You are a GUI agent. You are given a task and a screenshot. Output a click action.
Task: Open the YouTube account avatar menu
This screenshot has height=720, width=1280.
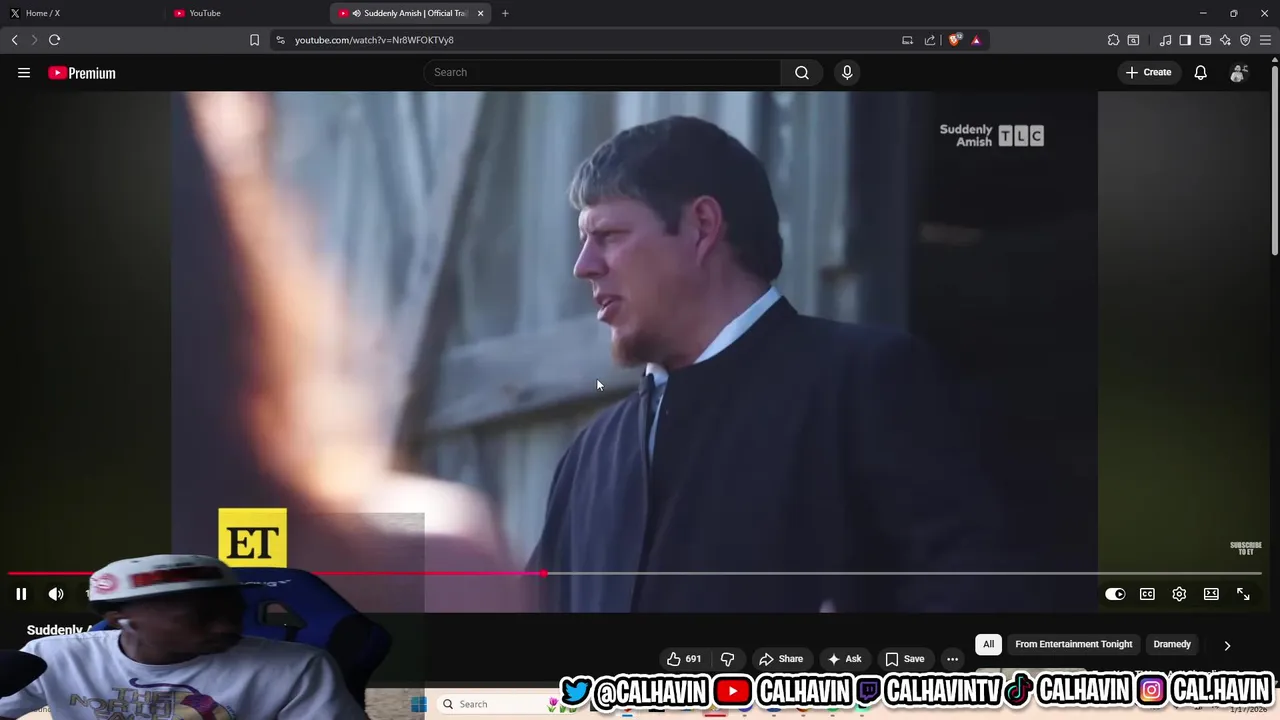[1239, 72]
